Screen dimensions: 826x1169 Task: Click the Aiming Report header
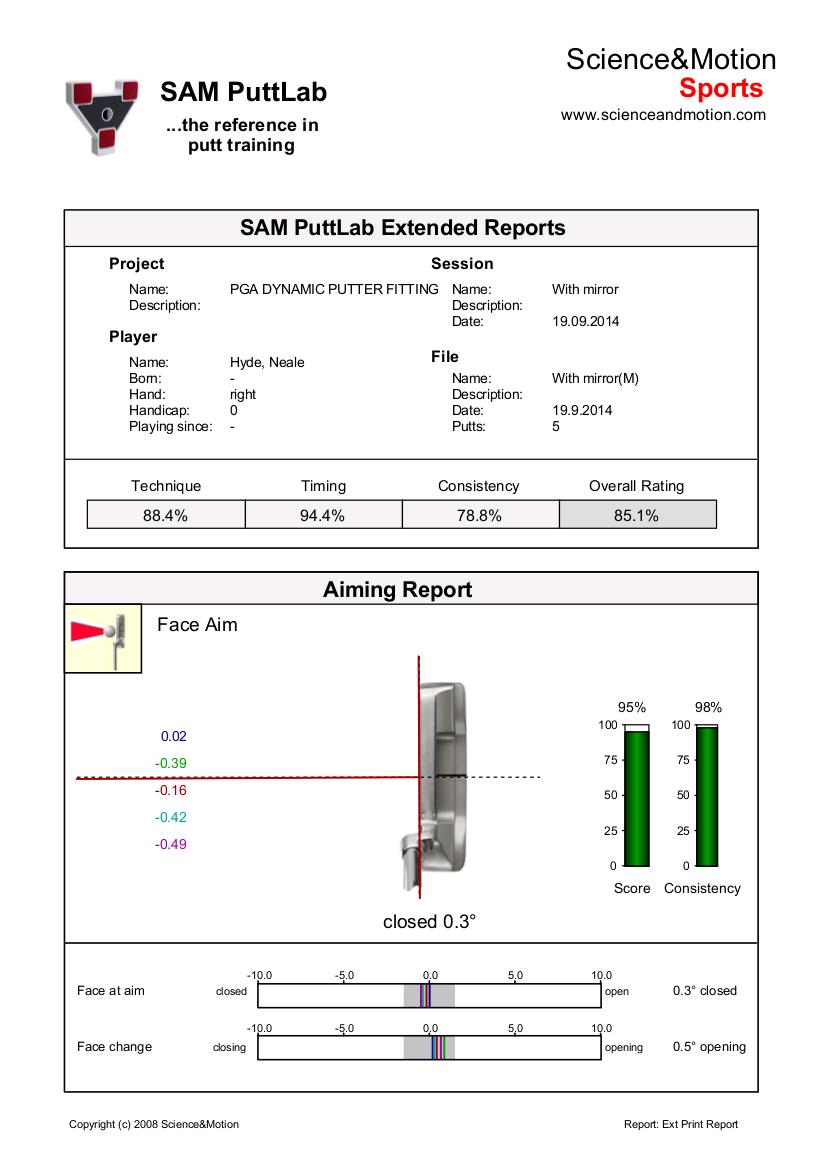click(x=397, y=590)
